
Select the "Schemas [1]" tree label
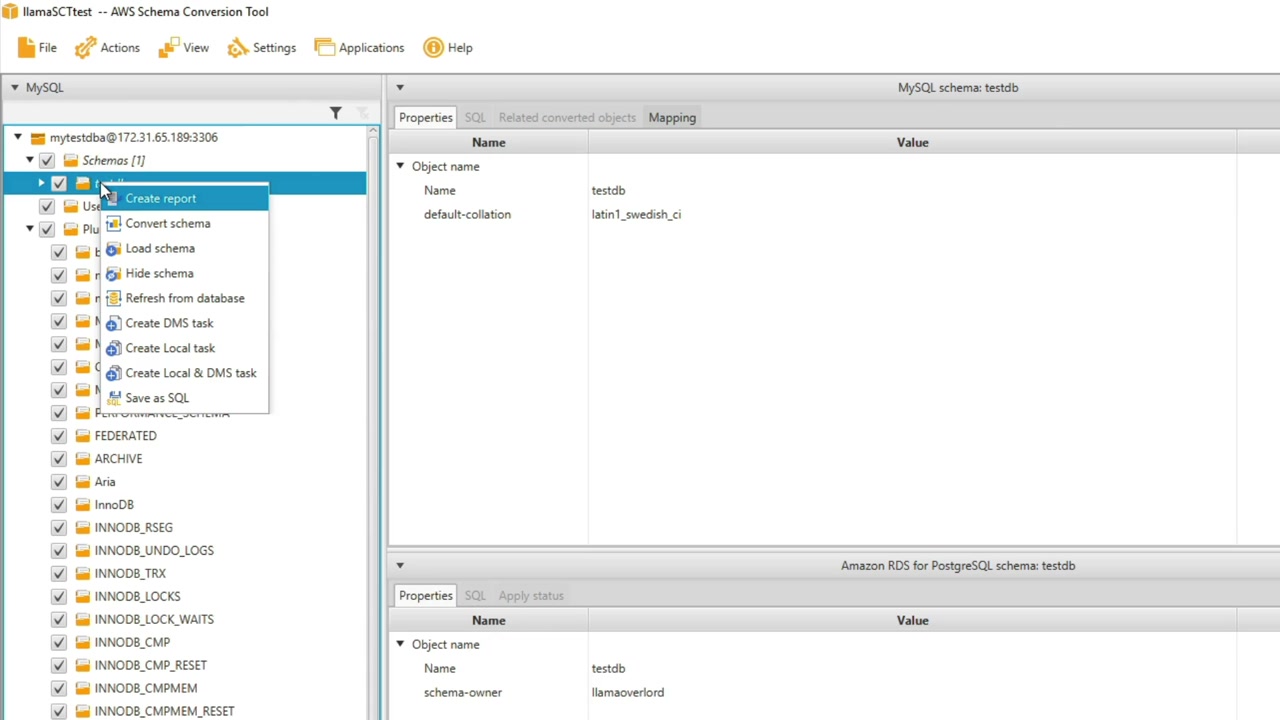coord(113,161)
